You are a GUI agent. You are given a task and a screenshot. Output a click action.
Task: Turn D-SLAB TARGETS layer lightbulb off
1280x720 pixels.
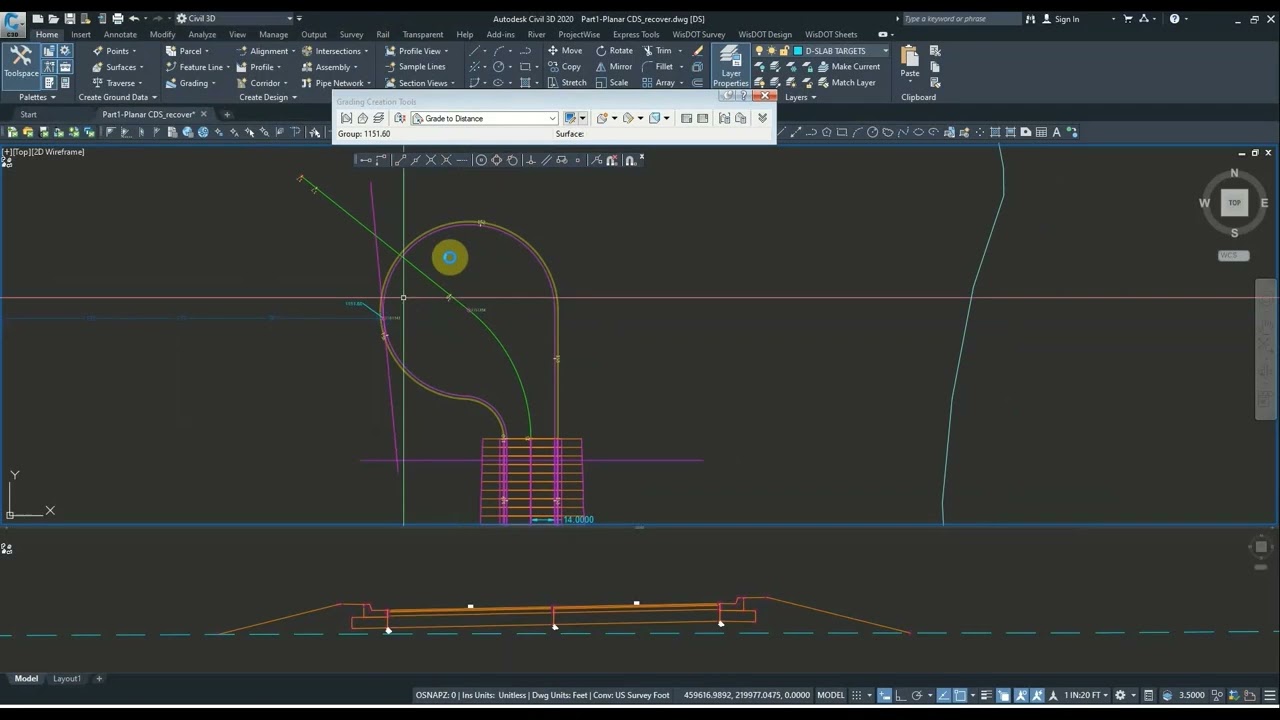pyautogui.click(x=760, y=51)
